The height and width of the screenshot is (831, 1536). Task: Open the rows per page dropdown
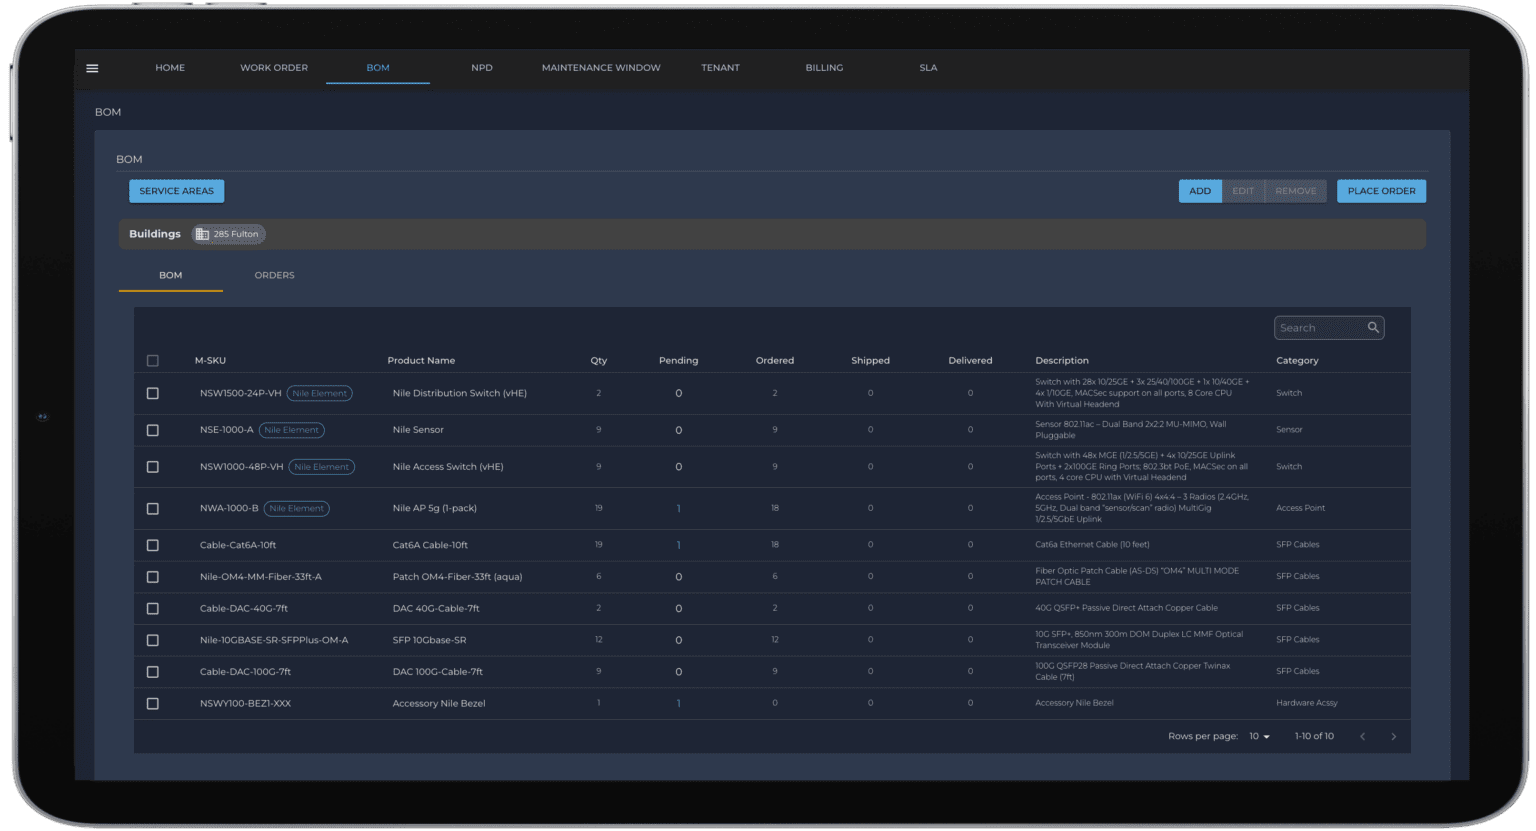1259,737
